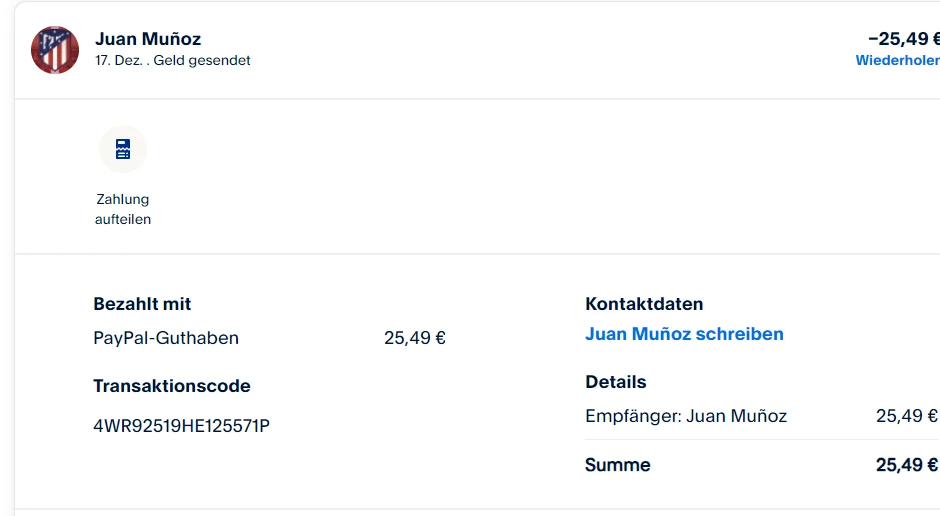Click the Empfänger: Juan Muñoz line
Viewport: 940px width, 516px height.
(x=686, y=416)
